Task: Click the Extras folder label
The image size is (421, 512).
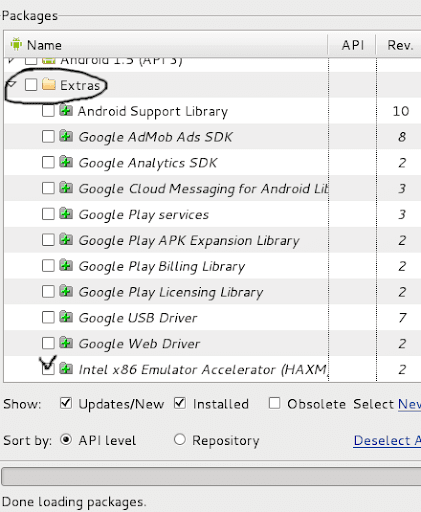Action: tap(80, 85)
